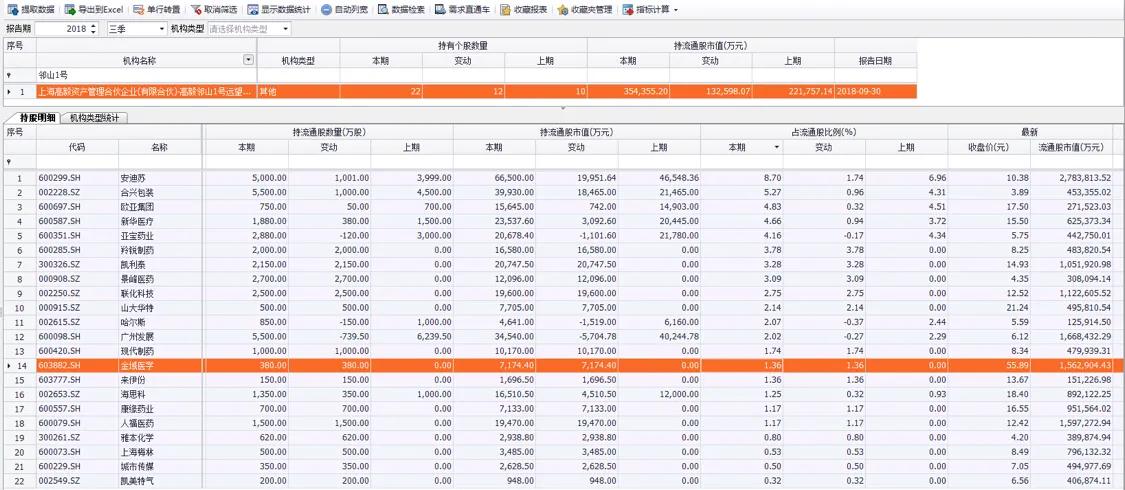This screenshot has height=490, width=1125.
Task: Click the 报告日期 column header
Action: (875, 60)
